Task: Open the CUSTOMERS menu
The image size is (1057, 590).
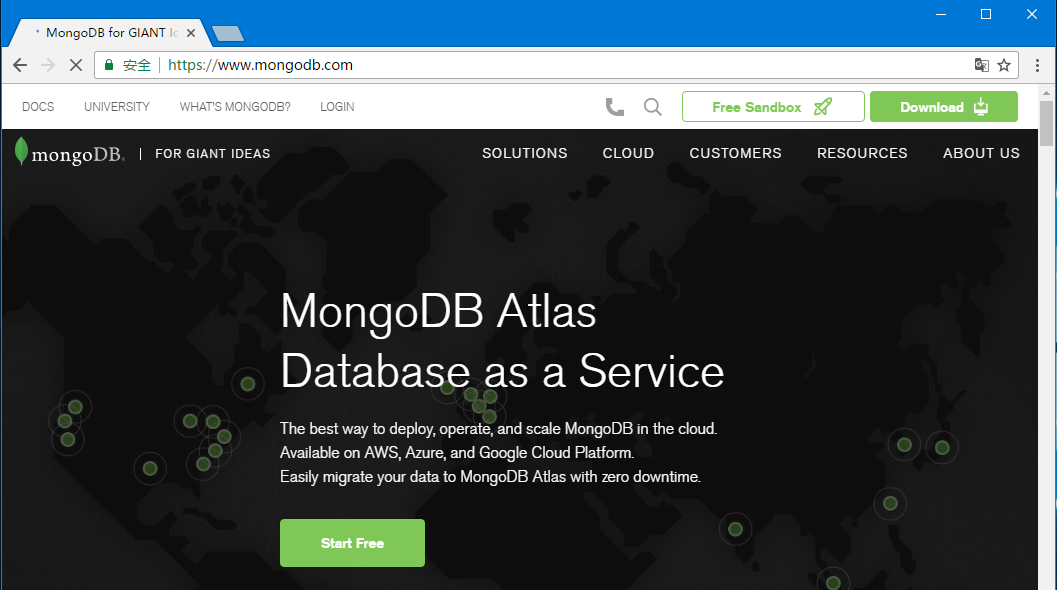Action: 735,153
